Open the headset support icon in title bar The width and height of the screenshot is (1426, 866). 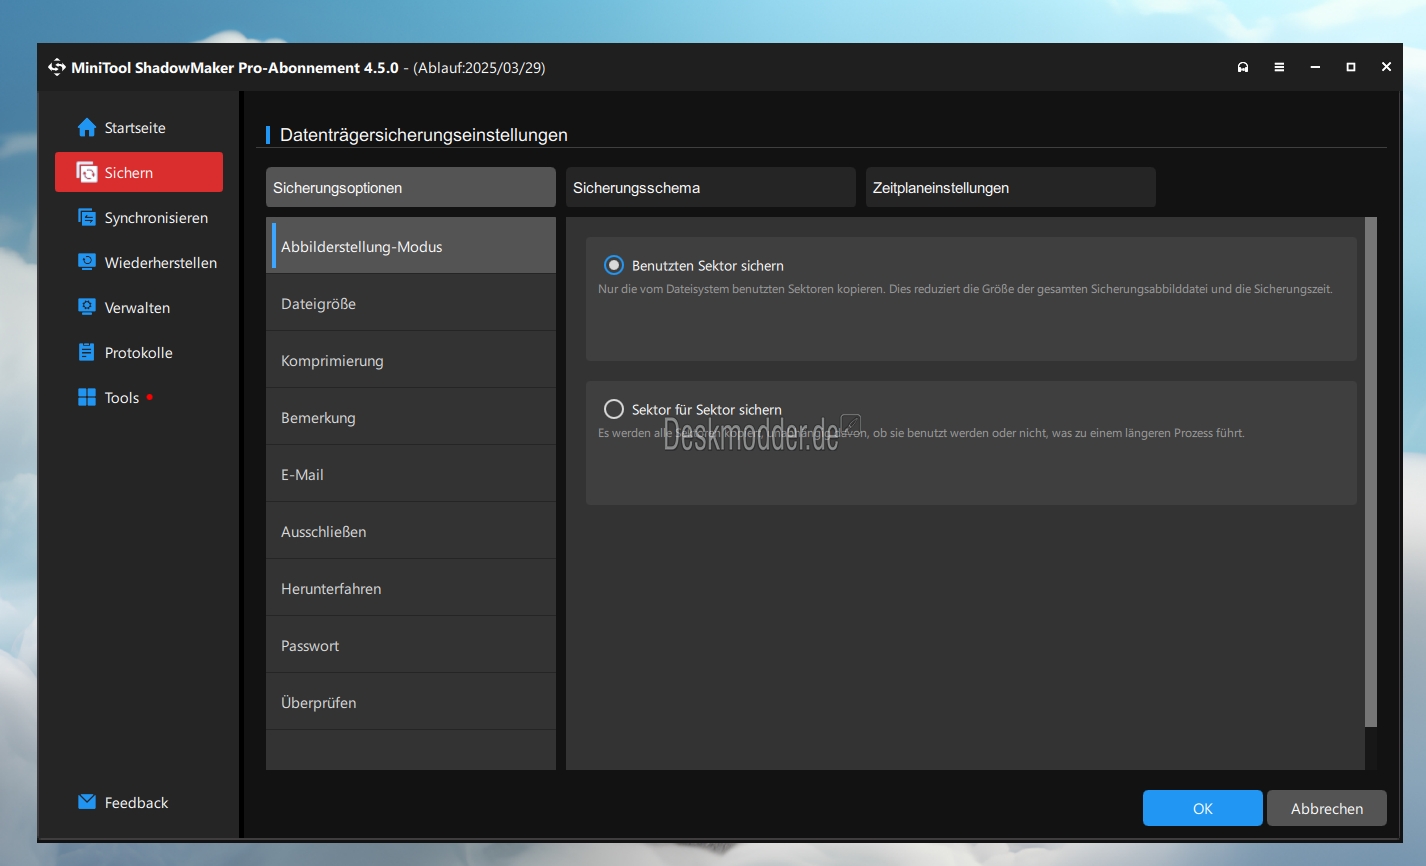point(1243,67)
